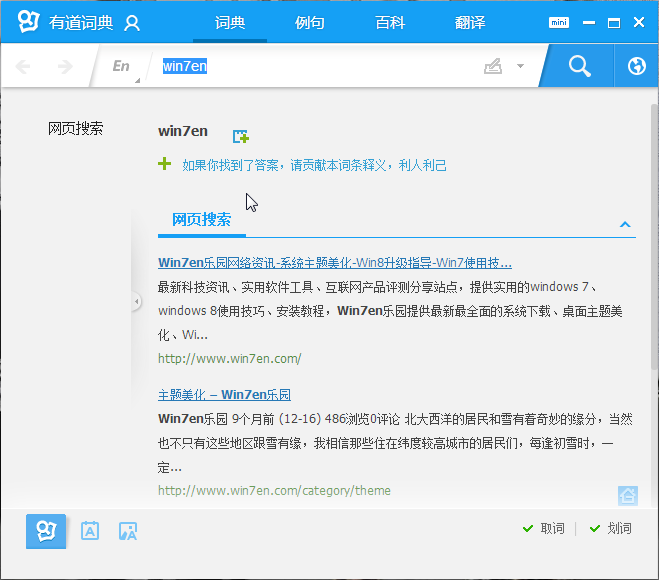Click the win7en search input field
This screenshot has width=659, height=580.
click(315, 66)
